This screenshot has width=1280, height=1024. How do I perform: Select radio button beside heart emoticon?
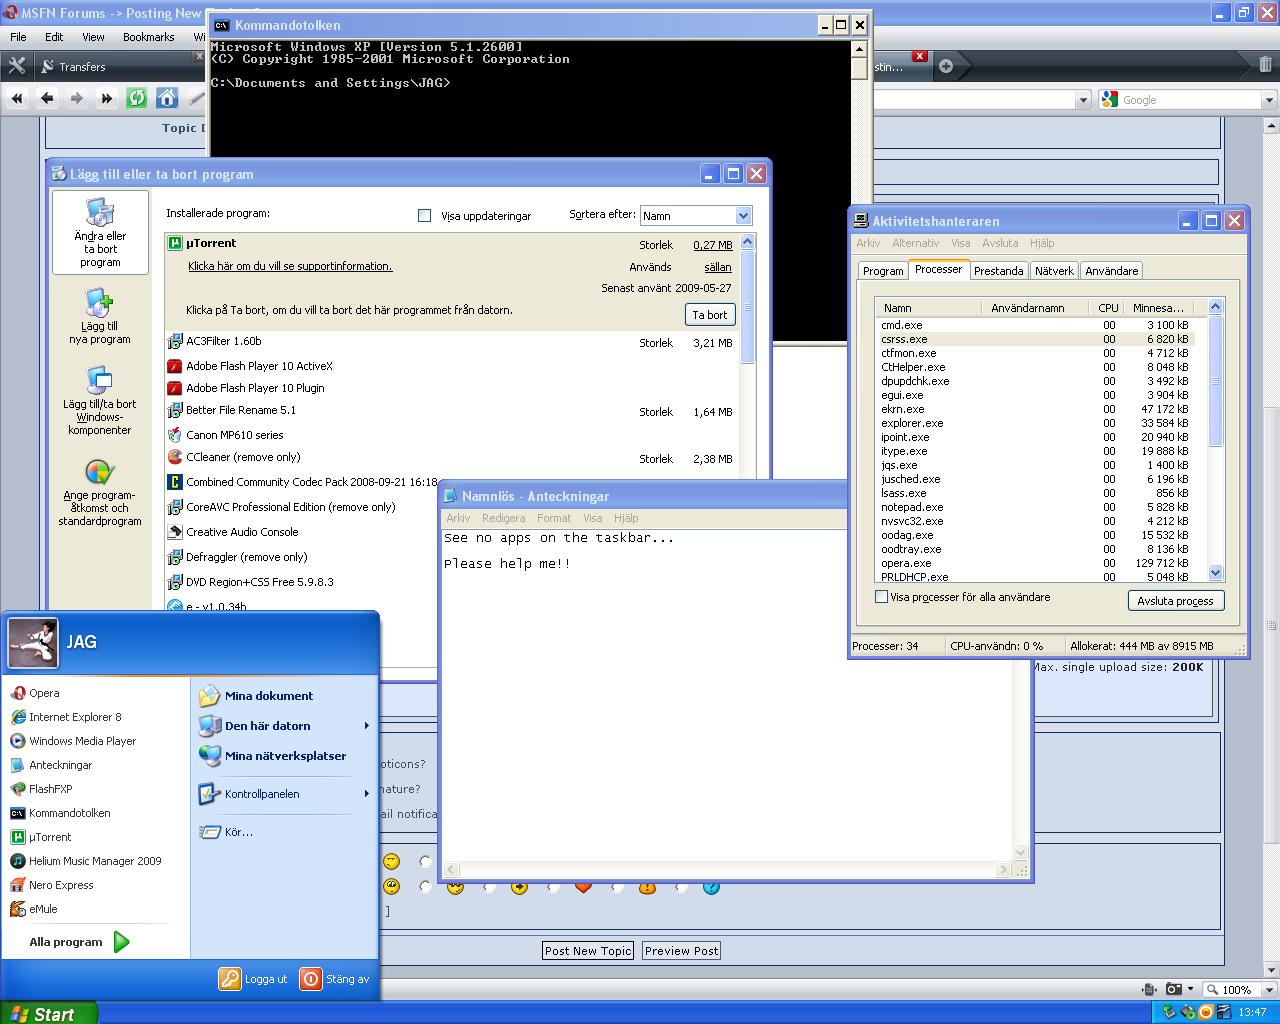[x=553, y=887]
